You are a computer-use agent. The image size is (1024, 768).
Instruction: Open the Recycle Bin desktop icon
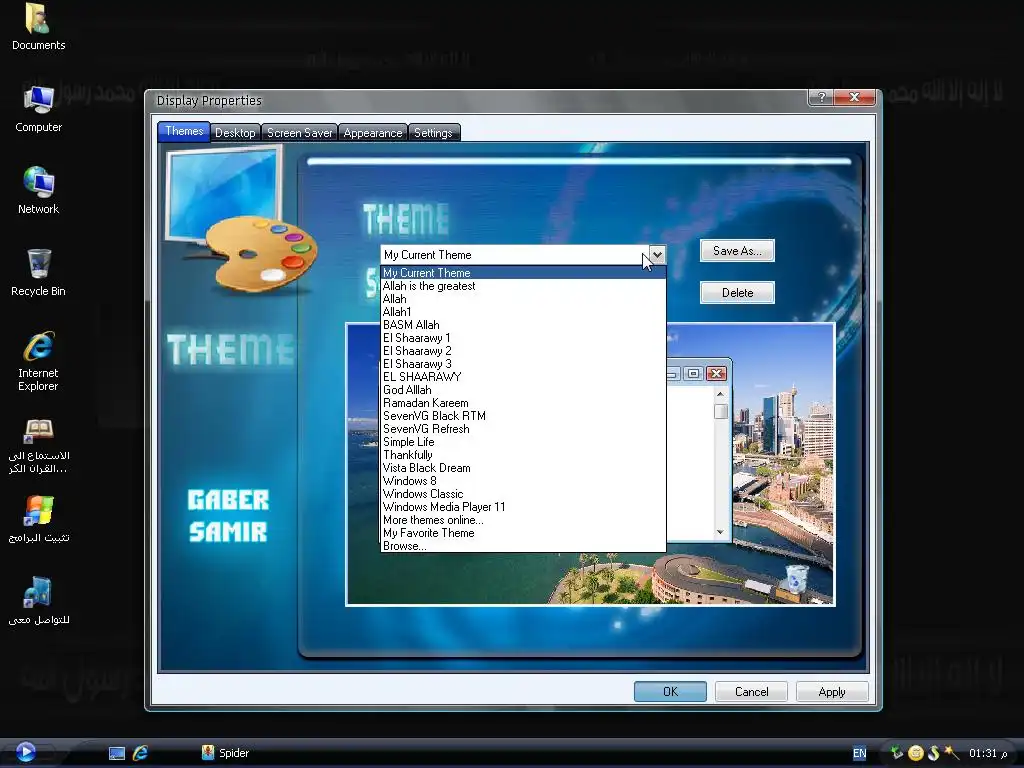click(x=38, y=273)
